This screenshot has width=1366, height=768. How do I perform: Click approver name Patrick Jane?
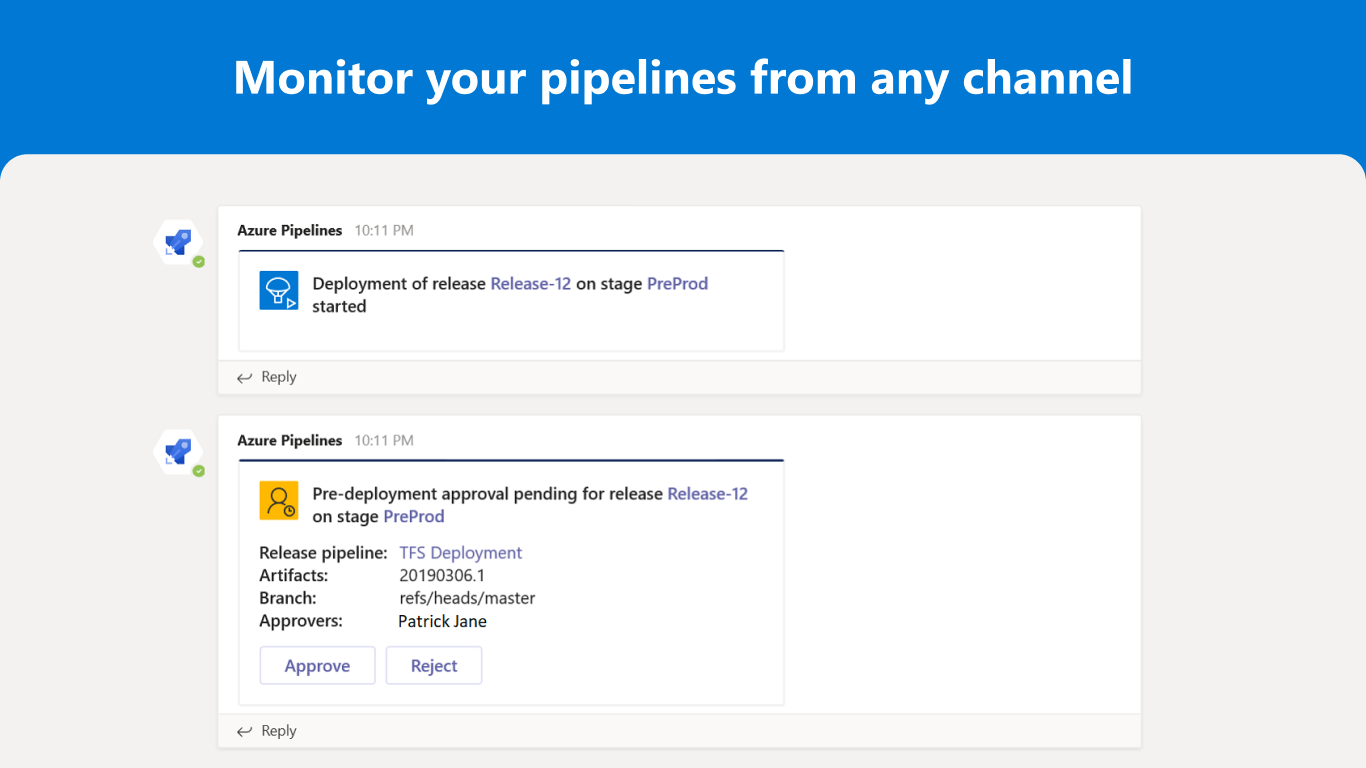pyautogui.click(x=442, y=622)
